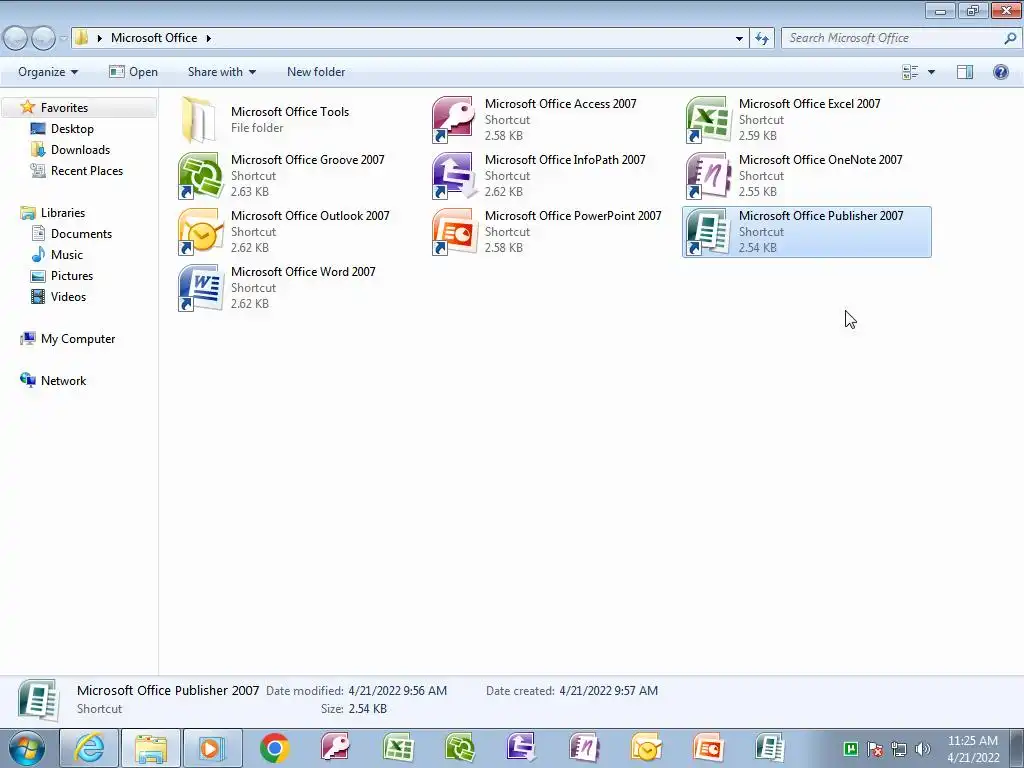Click the network tray icon
The width and height of the screenshot is (1024, 768).
point(899,749)
